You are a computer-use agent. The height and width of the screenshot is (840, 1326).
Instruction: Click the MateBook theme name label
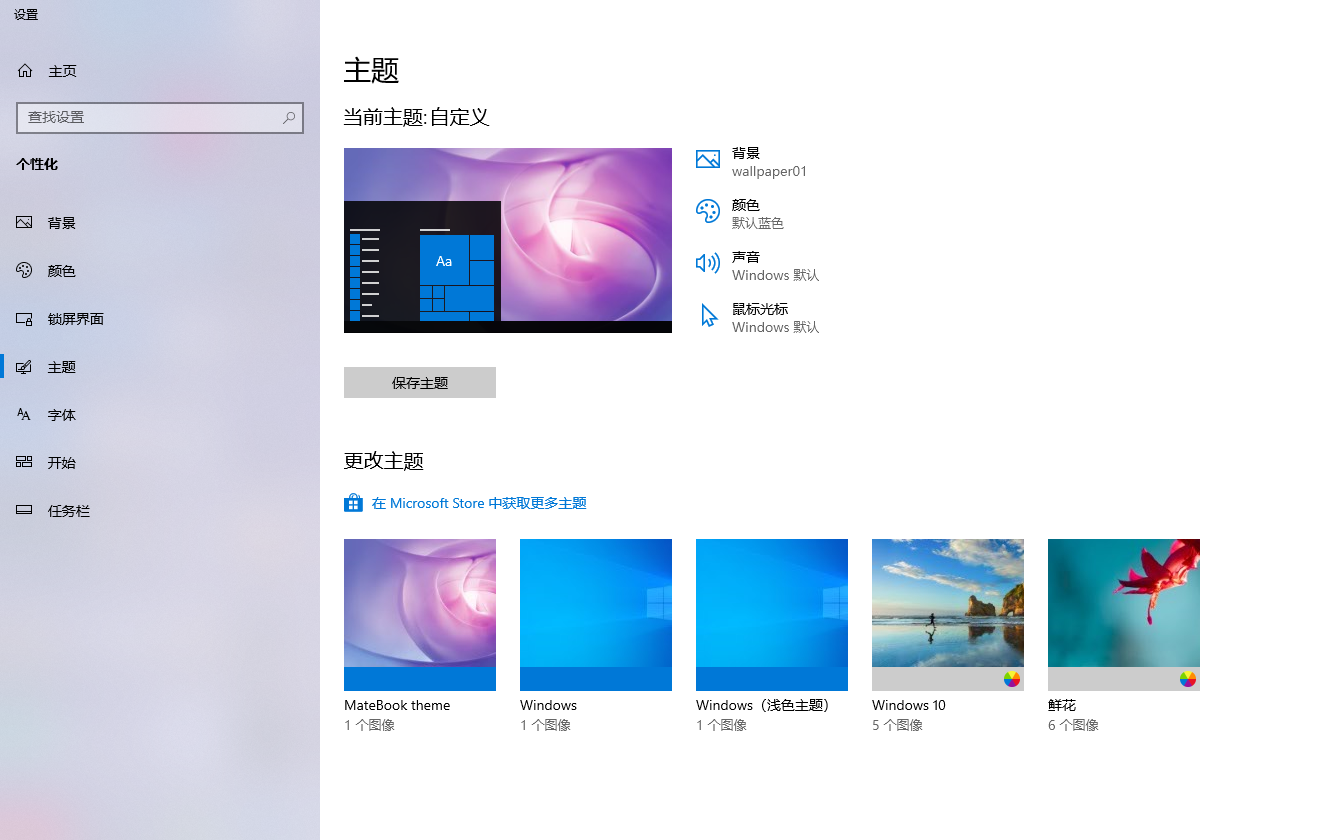click(x=397, y=705)
